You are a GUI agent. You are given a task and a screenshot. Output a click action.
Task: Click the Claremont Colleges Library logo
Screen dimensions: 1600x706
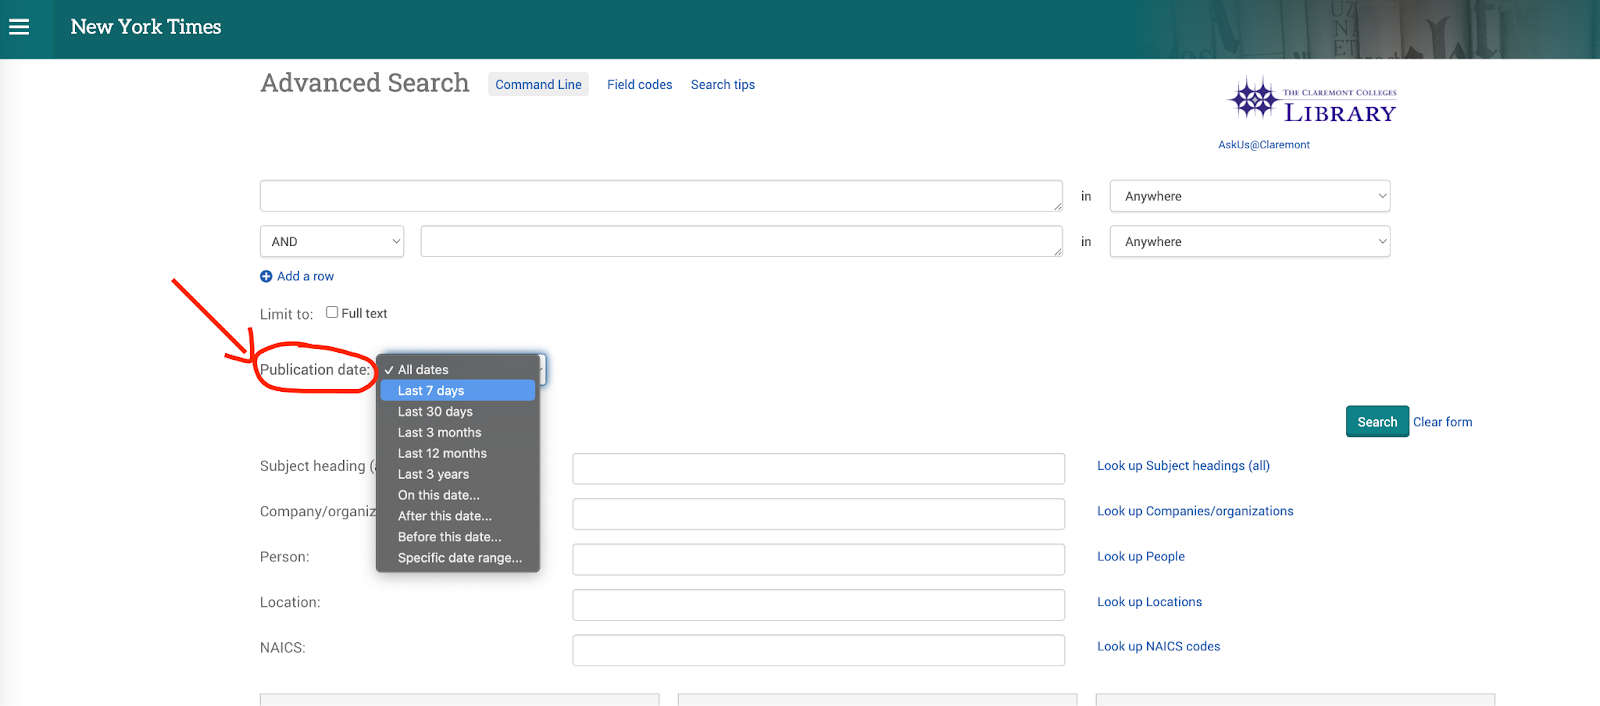pos(1312,102)
